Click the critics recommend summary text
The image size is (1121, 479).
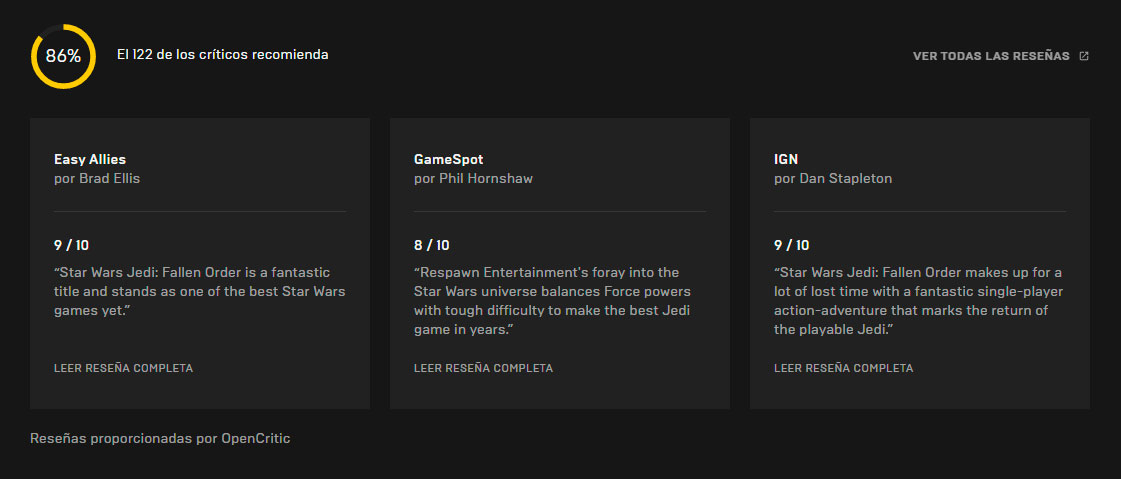point(222,55)
